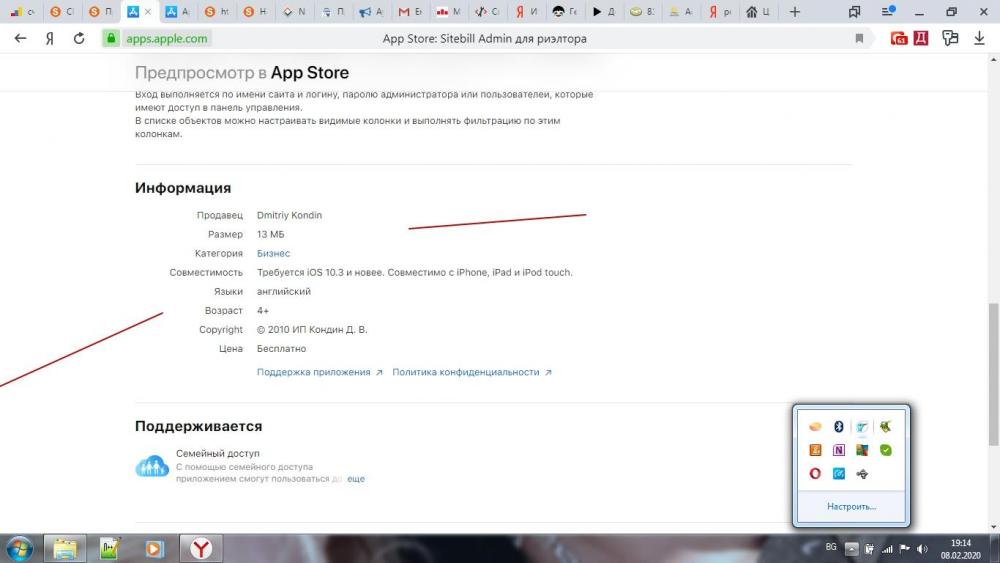Click the Opera icon in the tray popup
1000x563 pixels.
pyautogui.click(x=815, y=473)
